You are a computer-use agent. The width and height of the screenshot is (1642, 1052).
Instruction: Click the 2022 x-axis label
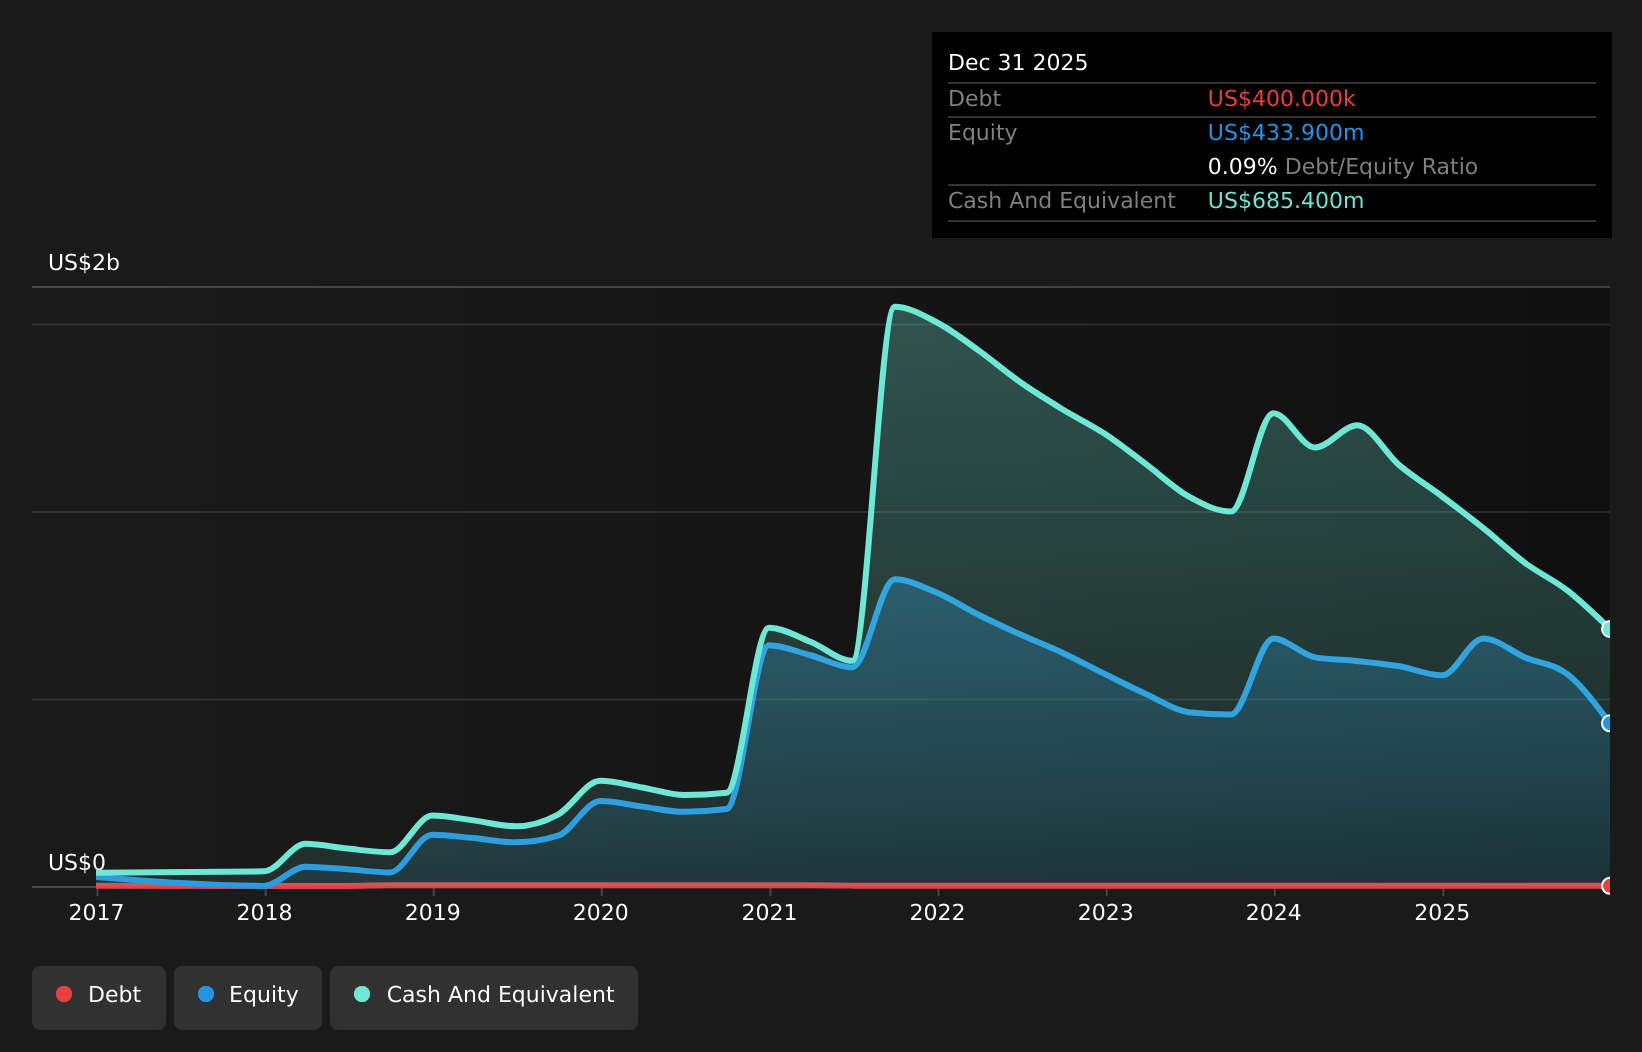937,913
